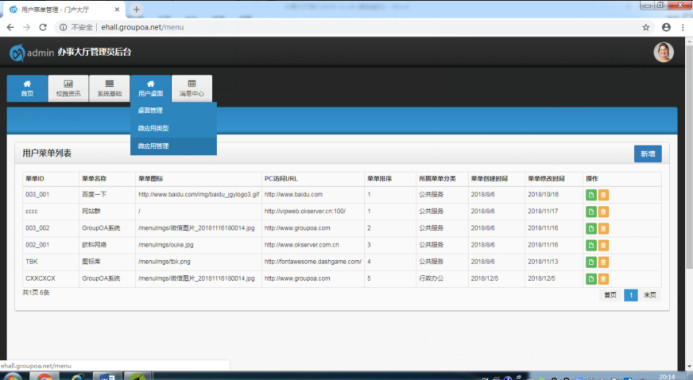Click the orange delete icon for cccc row

603,212
